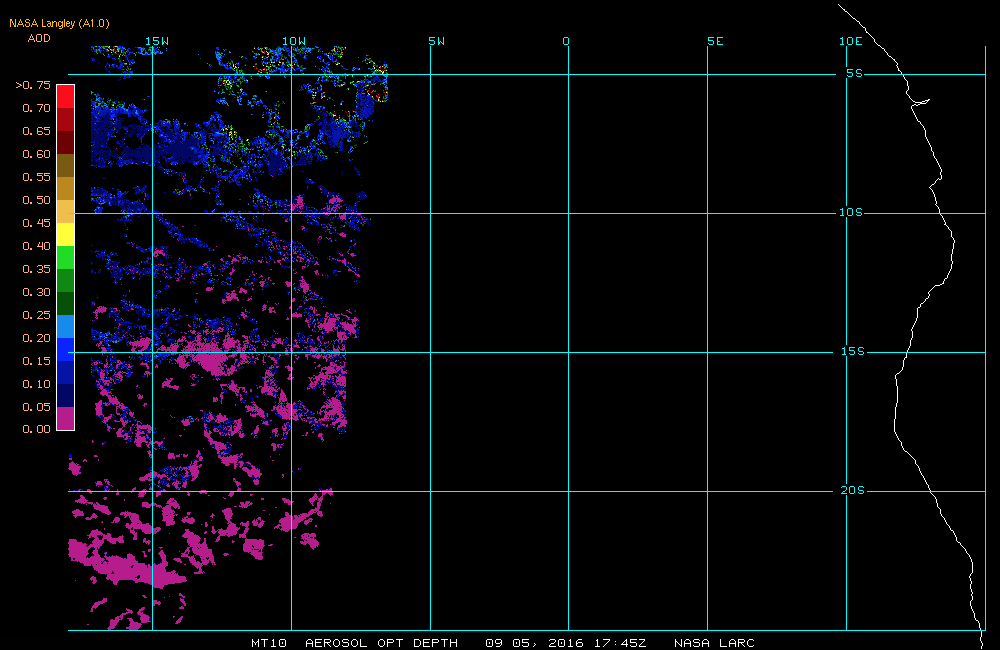The height and width of the screenshot is (650, 1000).
Task: Click the ">0.75" legend value
Action: coord(33,85)
